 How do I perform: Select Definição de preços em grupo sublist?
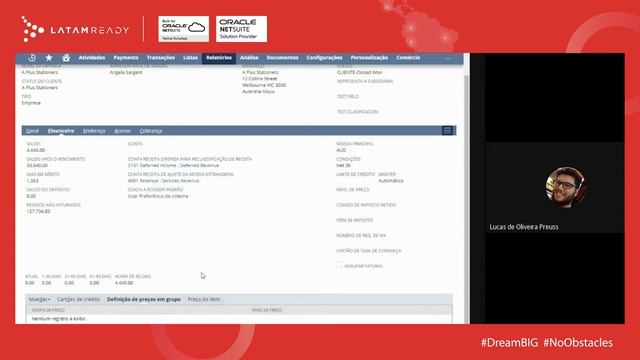(x=144, y=299)
